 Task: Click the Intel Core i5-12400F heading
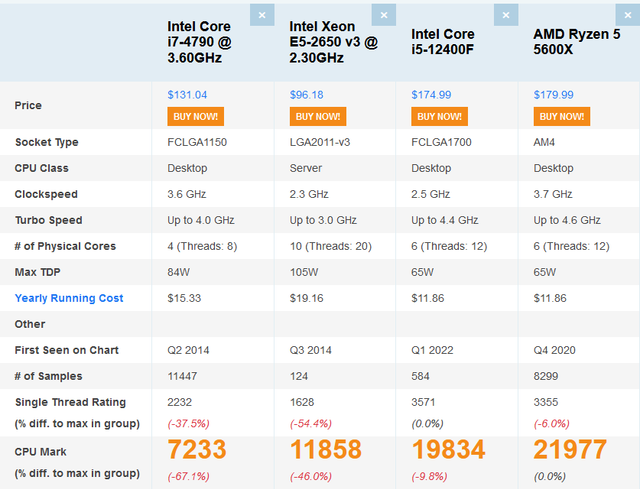point(443,42)
